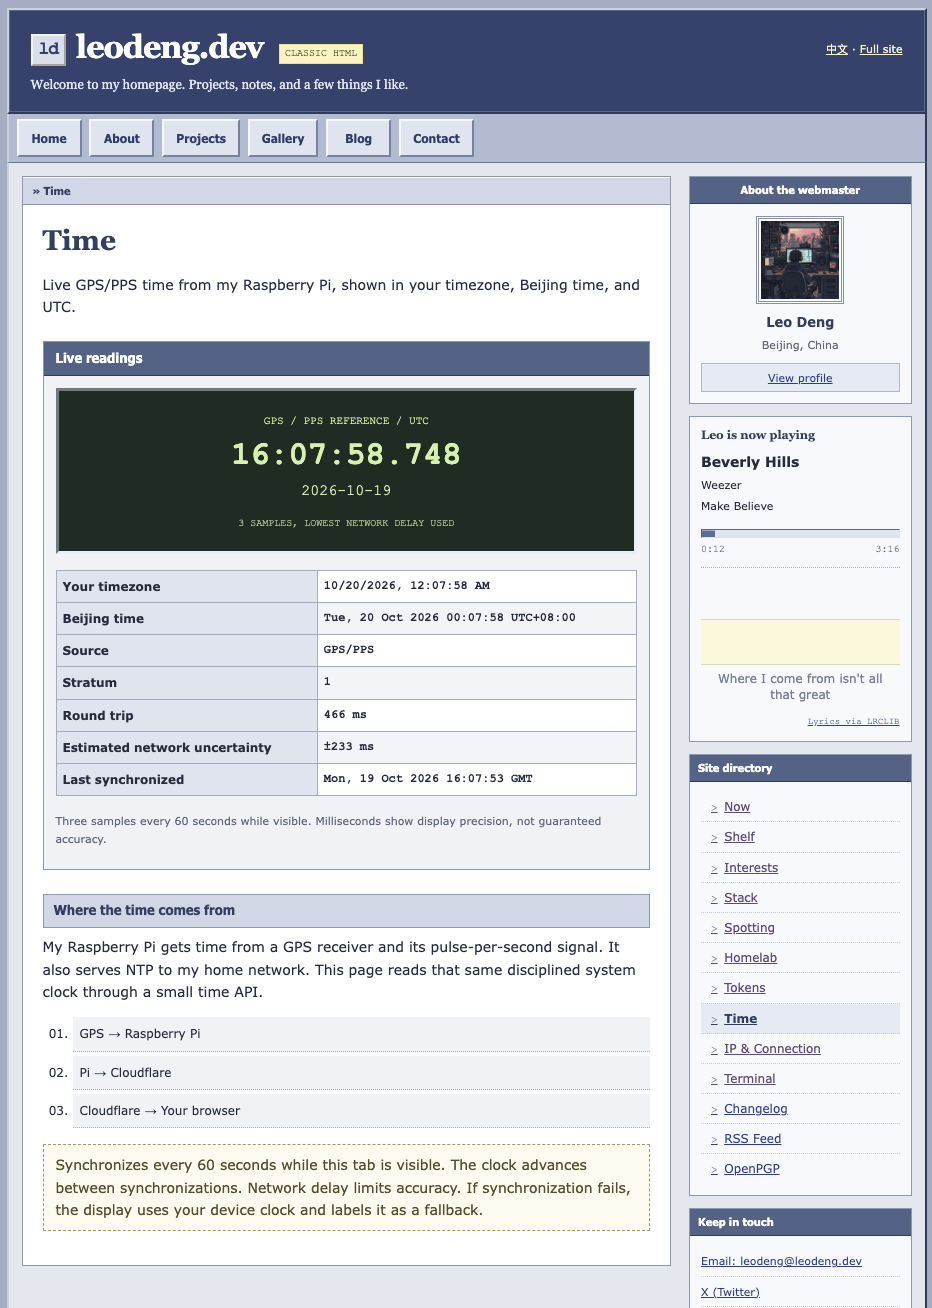932x1308 pixels.
Task: Open Interests in the site directory
Action: [751, 868]
